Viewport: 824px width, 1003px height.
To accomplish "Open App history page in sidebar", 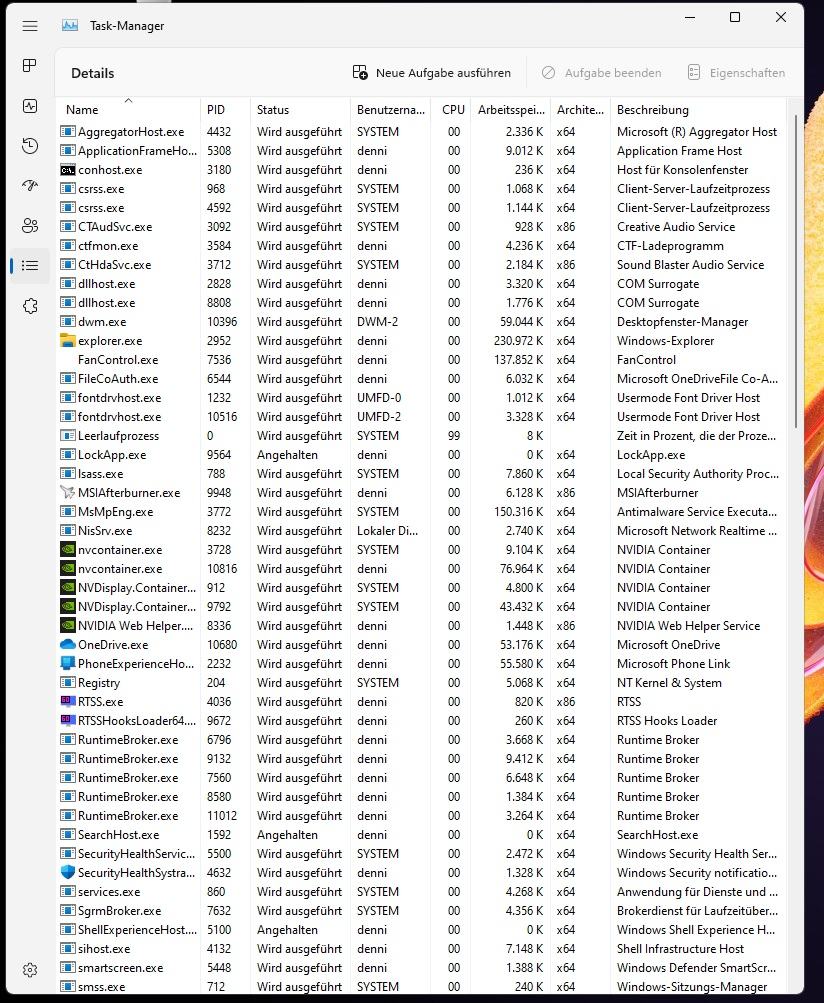I will (x=29, y=146).
